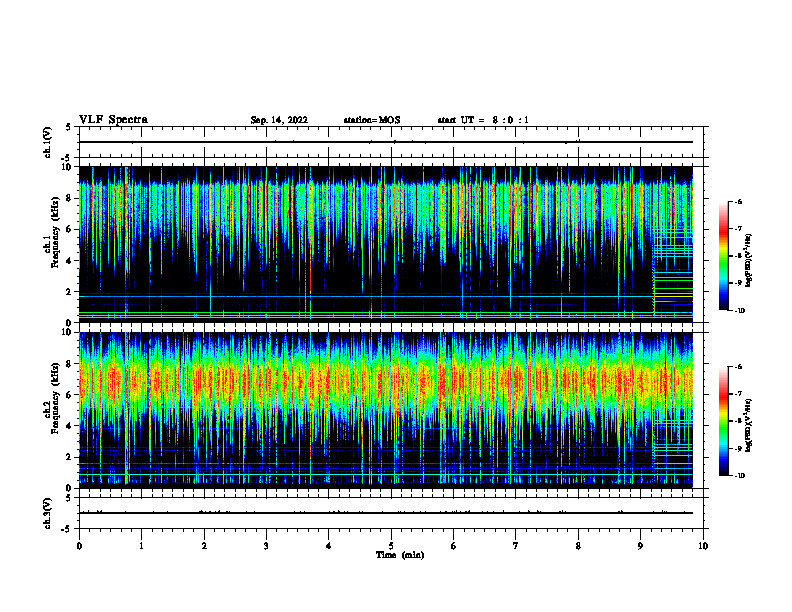
Task: Click time axis tick label "7"
Action: (x=516, y=546)
